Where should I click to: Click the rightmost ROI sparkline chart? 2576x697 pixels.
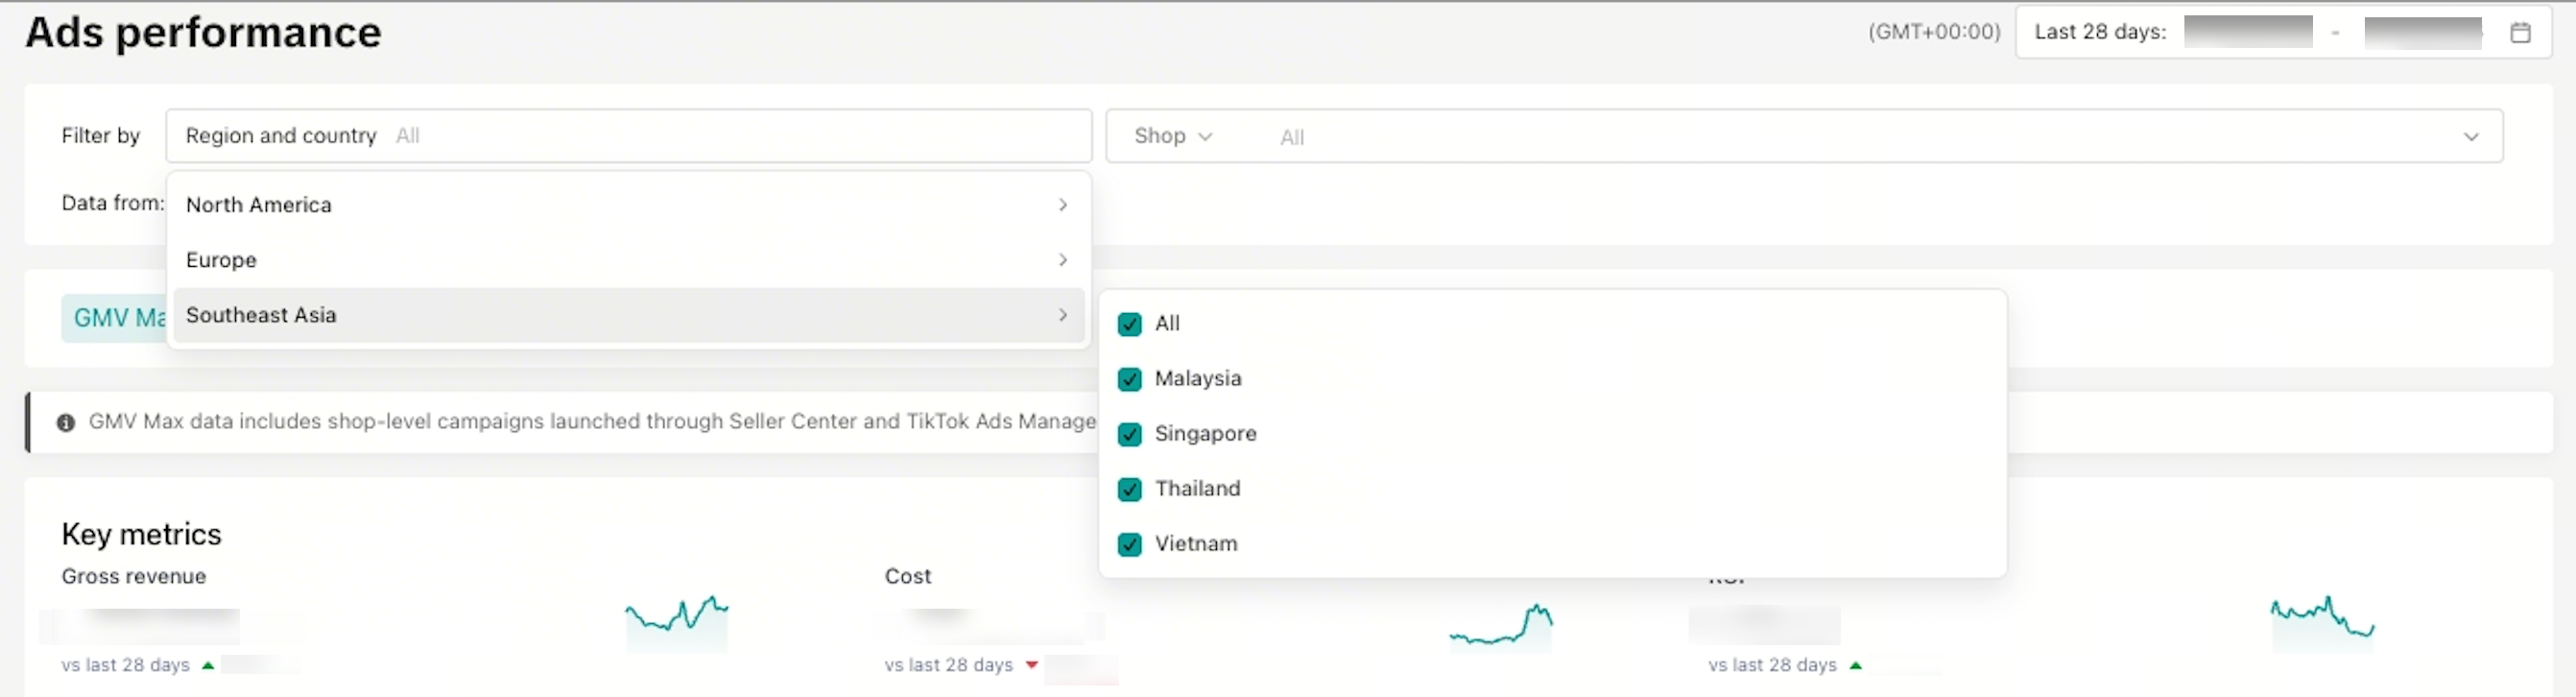pyautogui.click(x=2321, y=622)
